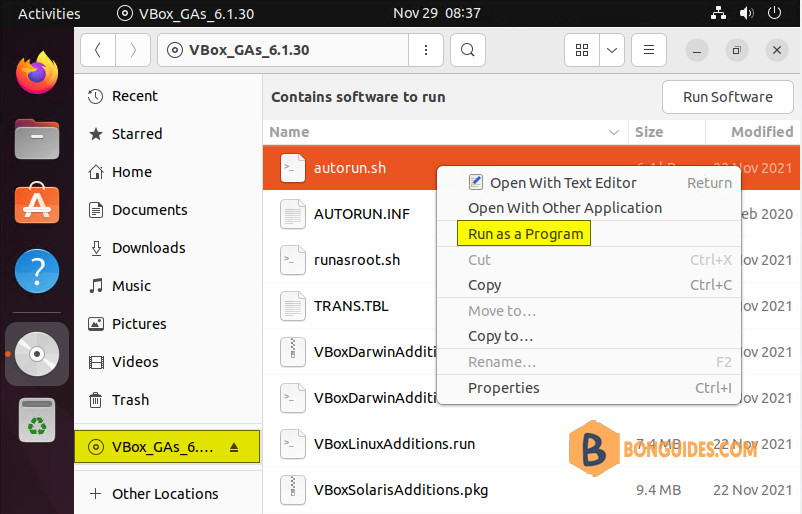Click Cut in the context menu

[x=479, y=260]
